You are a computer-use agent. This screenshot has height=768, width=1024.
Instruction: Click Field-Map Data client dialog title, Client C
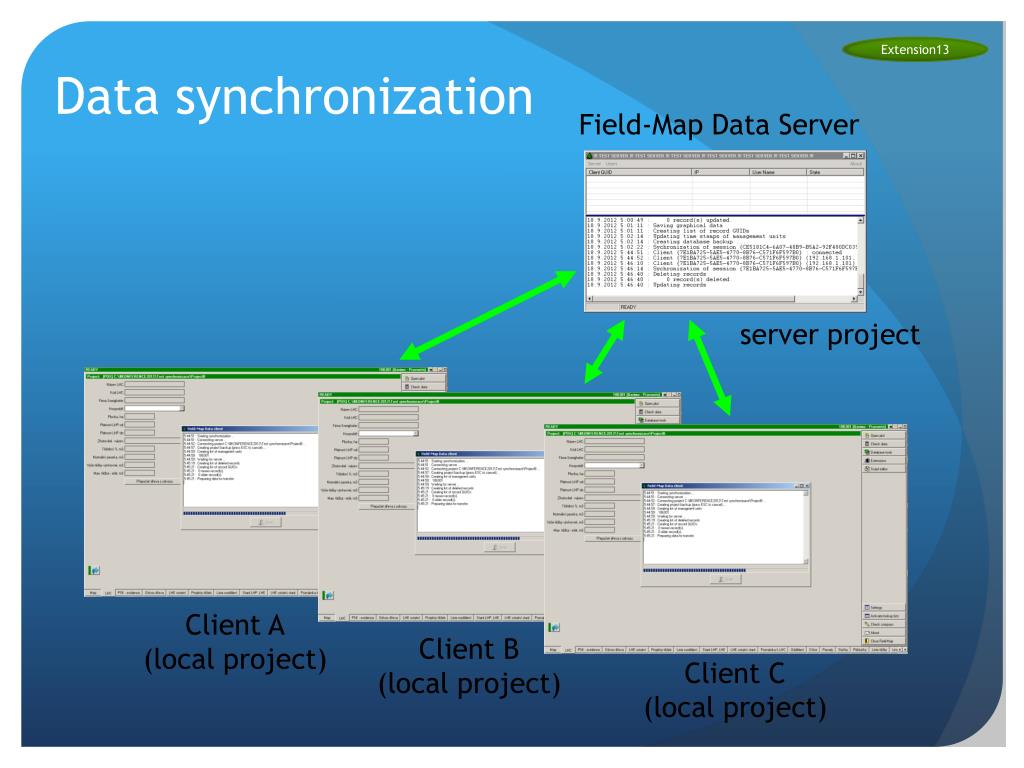tap(665, 486)
